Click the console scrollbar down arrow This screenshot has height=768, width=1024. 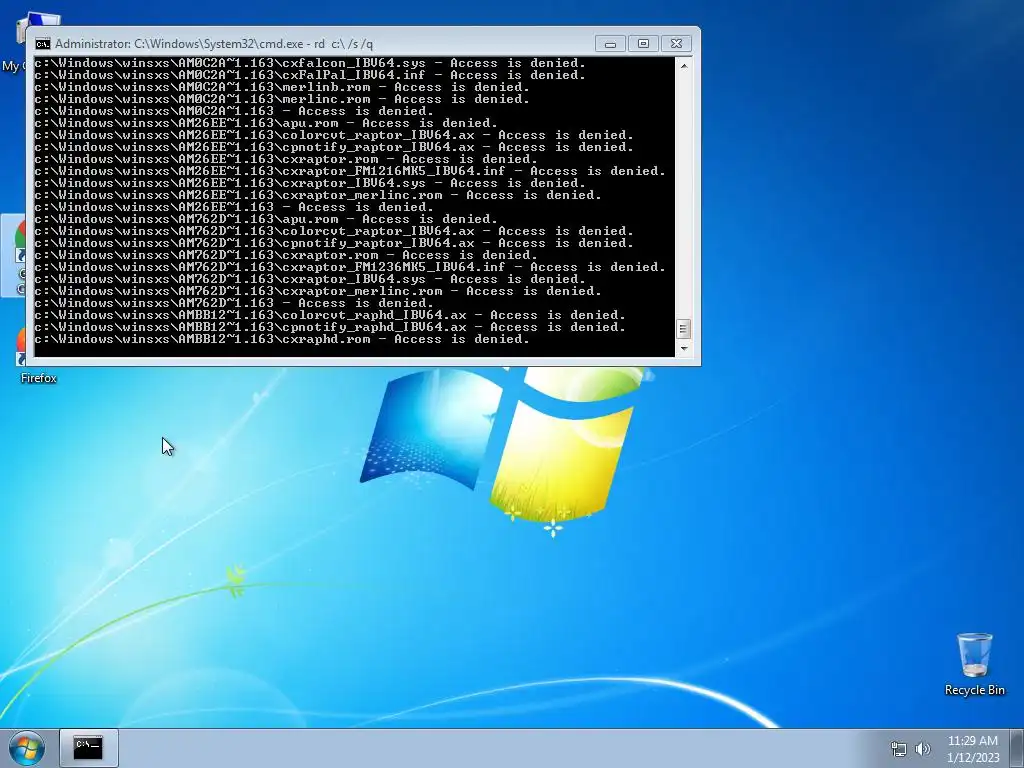(683, 349)
